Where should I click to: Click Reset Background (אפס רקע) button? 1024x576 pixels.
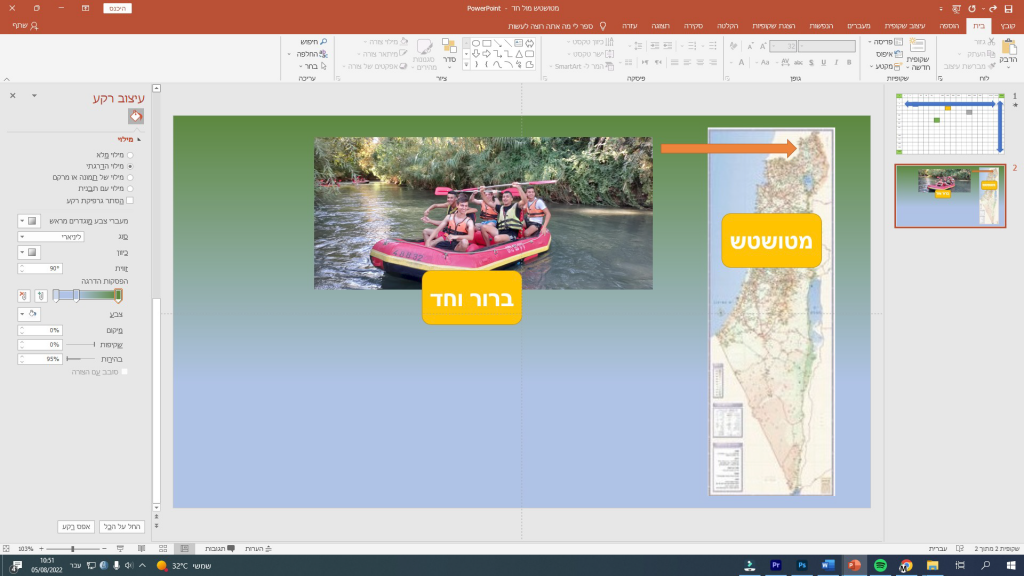(x=76, y=526)
